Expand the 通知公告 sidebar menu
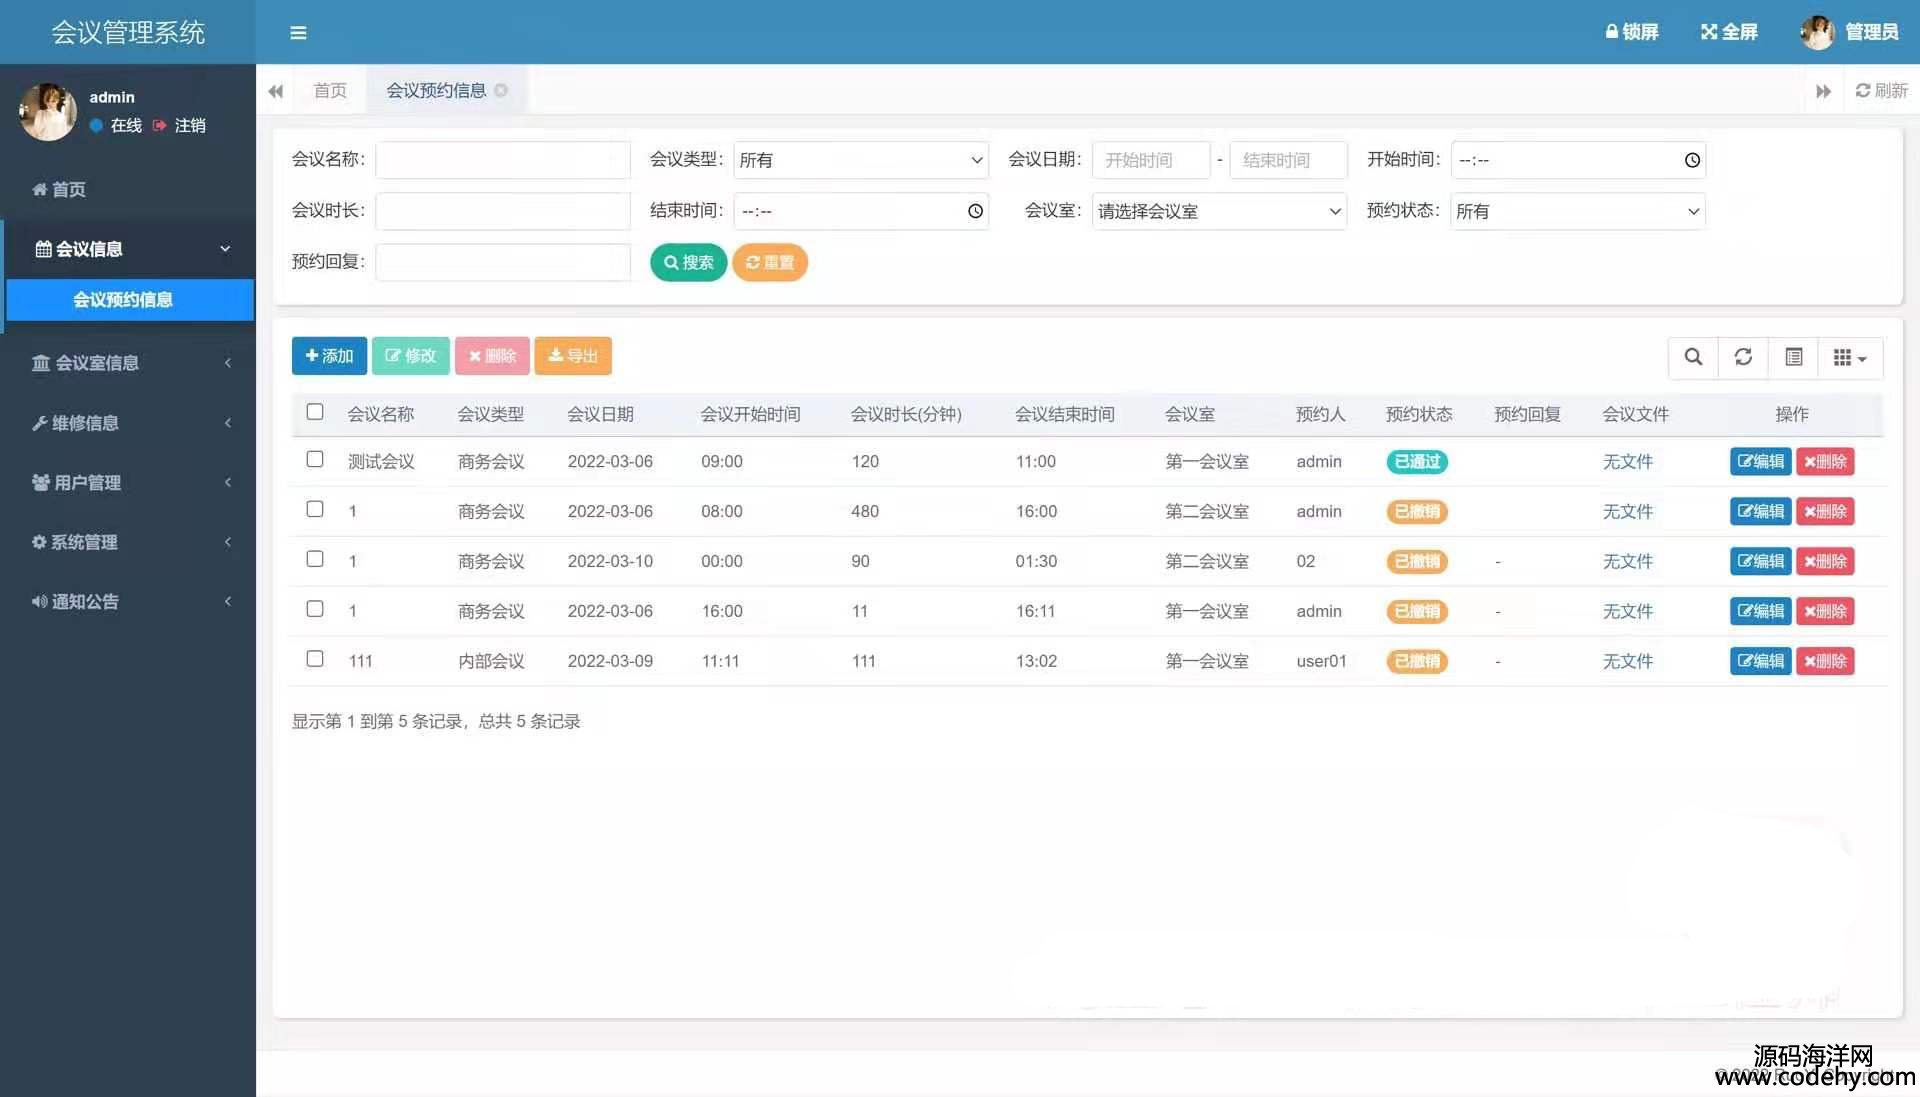The height and width of the screenshot is (1097, 1920). point(128,601)
